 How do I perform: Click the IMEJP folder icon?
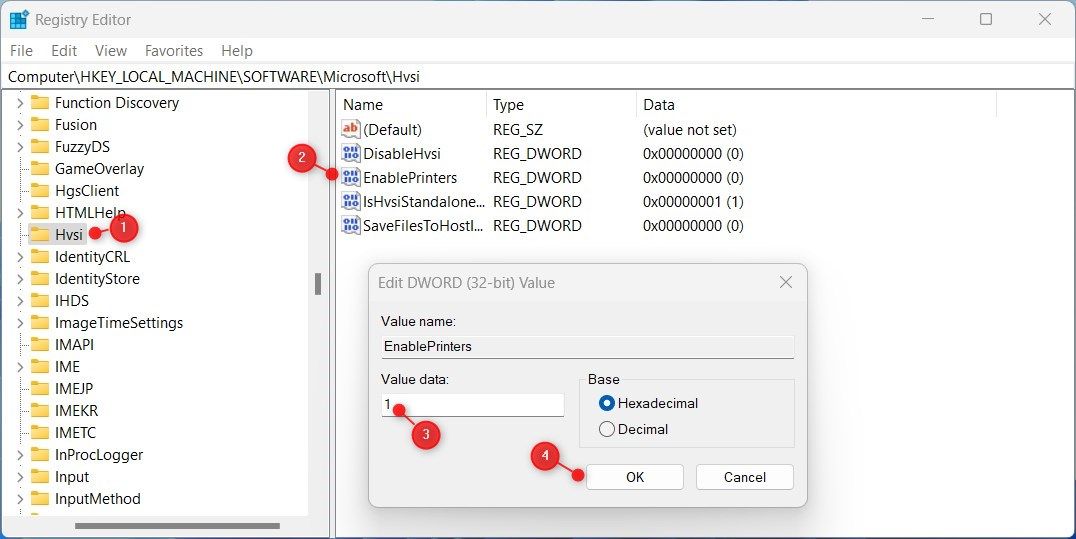click(40, 388)
